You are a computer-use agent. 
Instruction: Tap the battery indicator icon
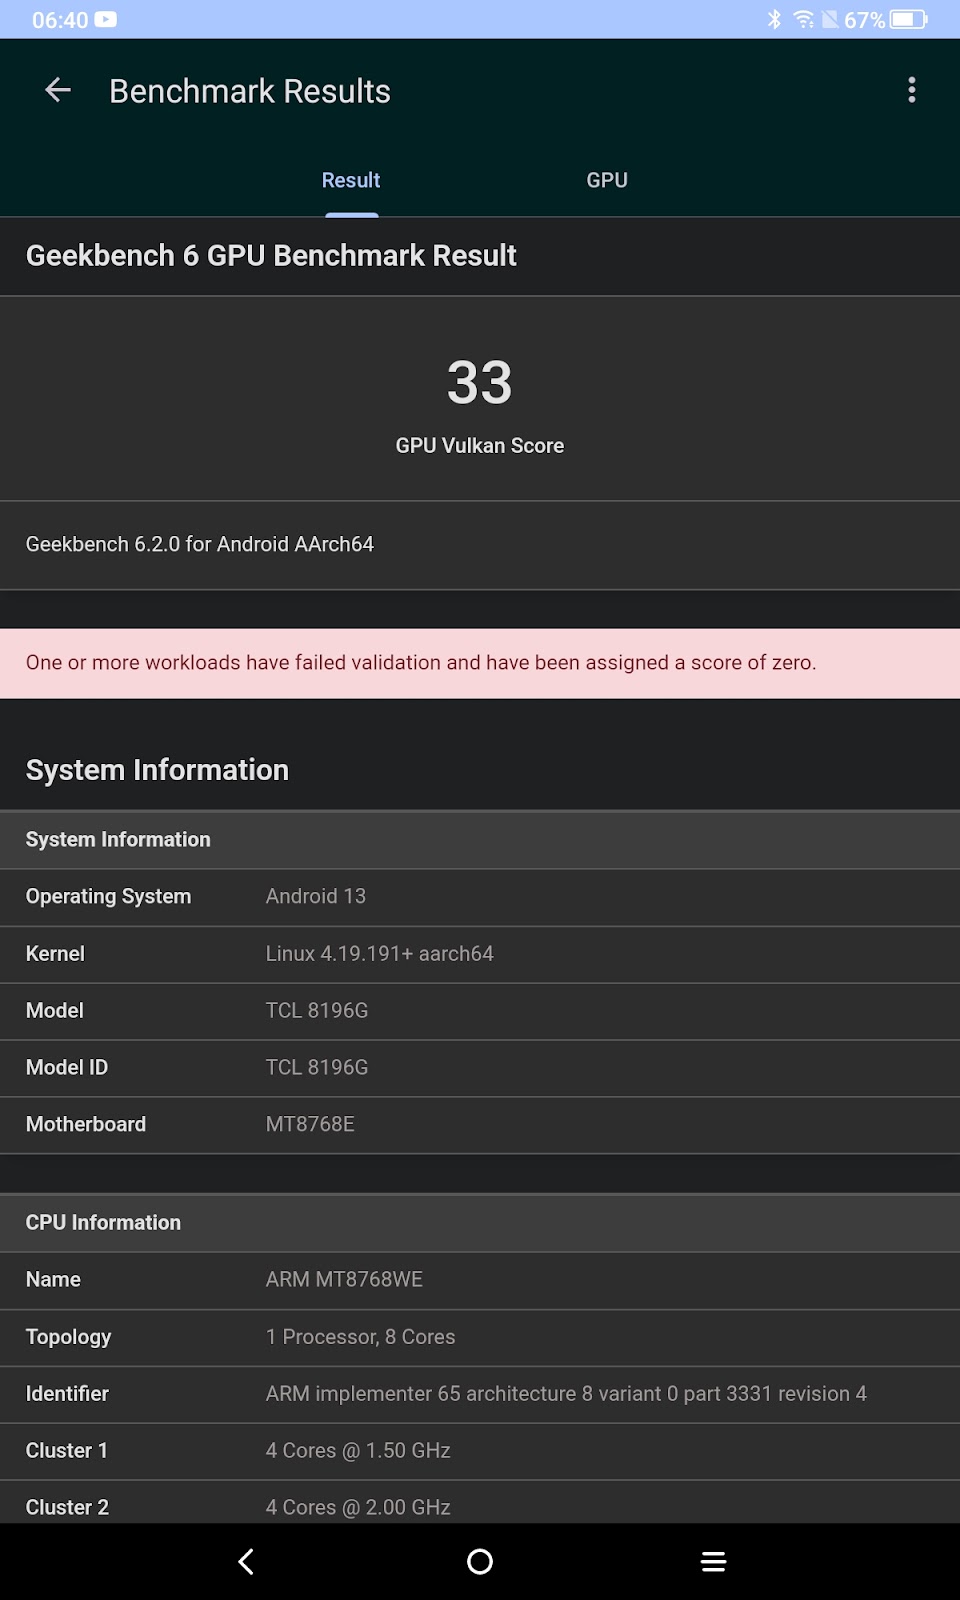point(909,20)
